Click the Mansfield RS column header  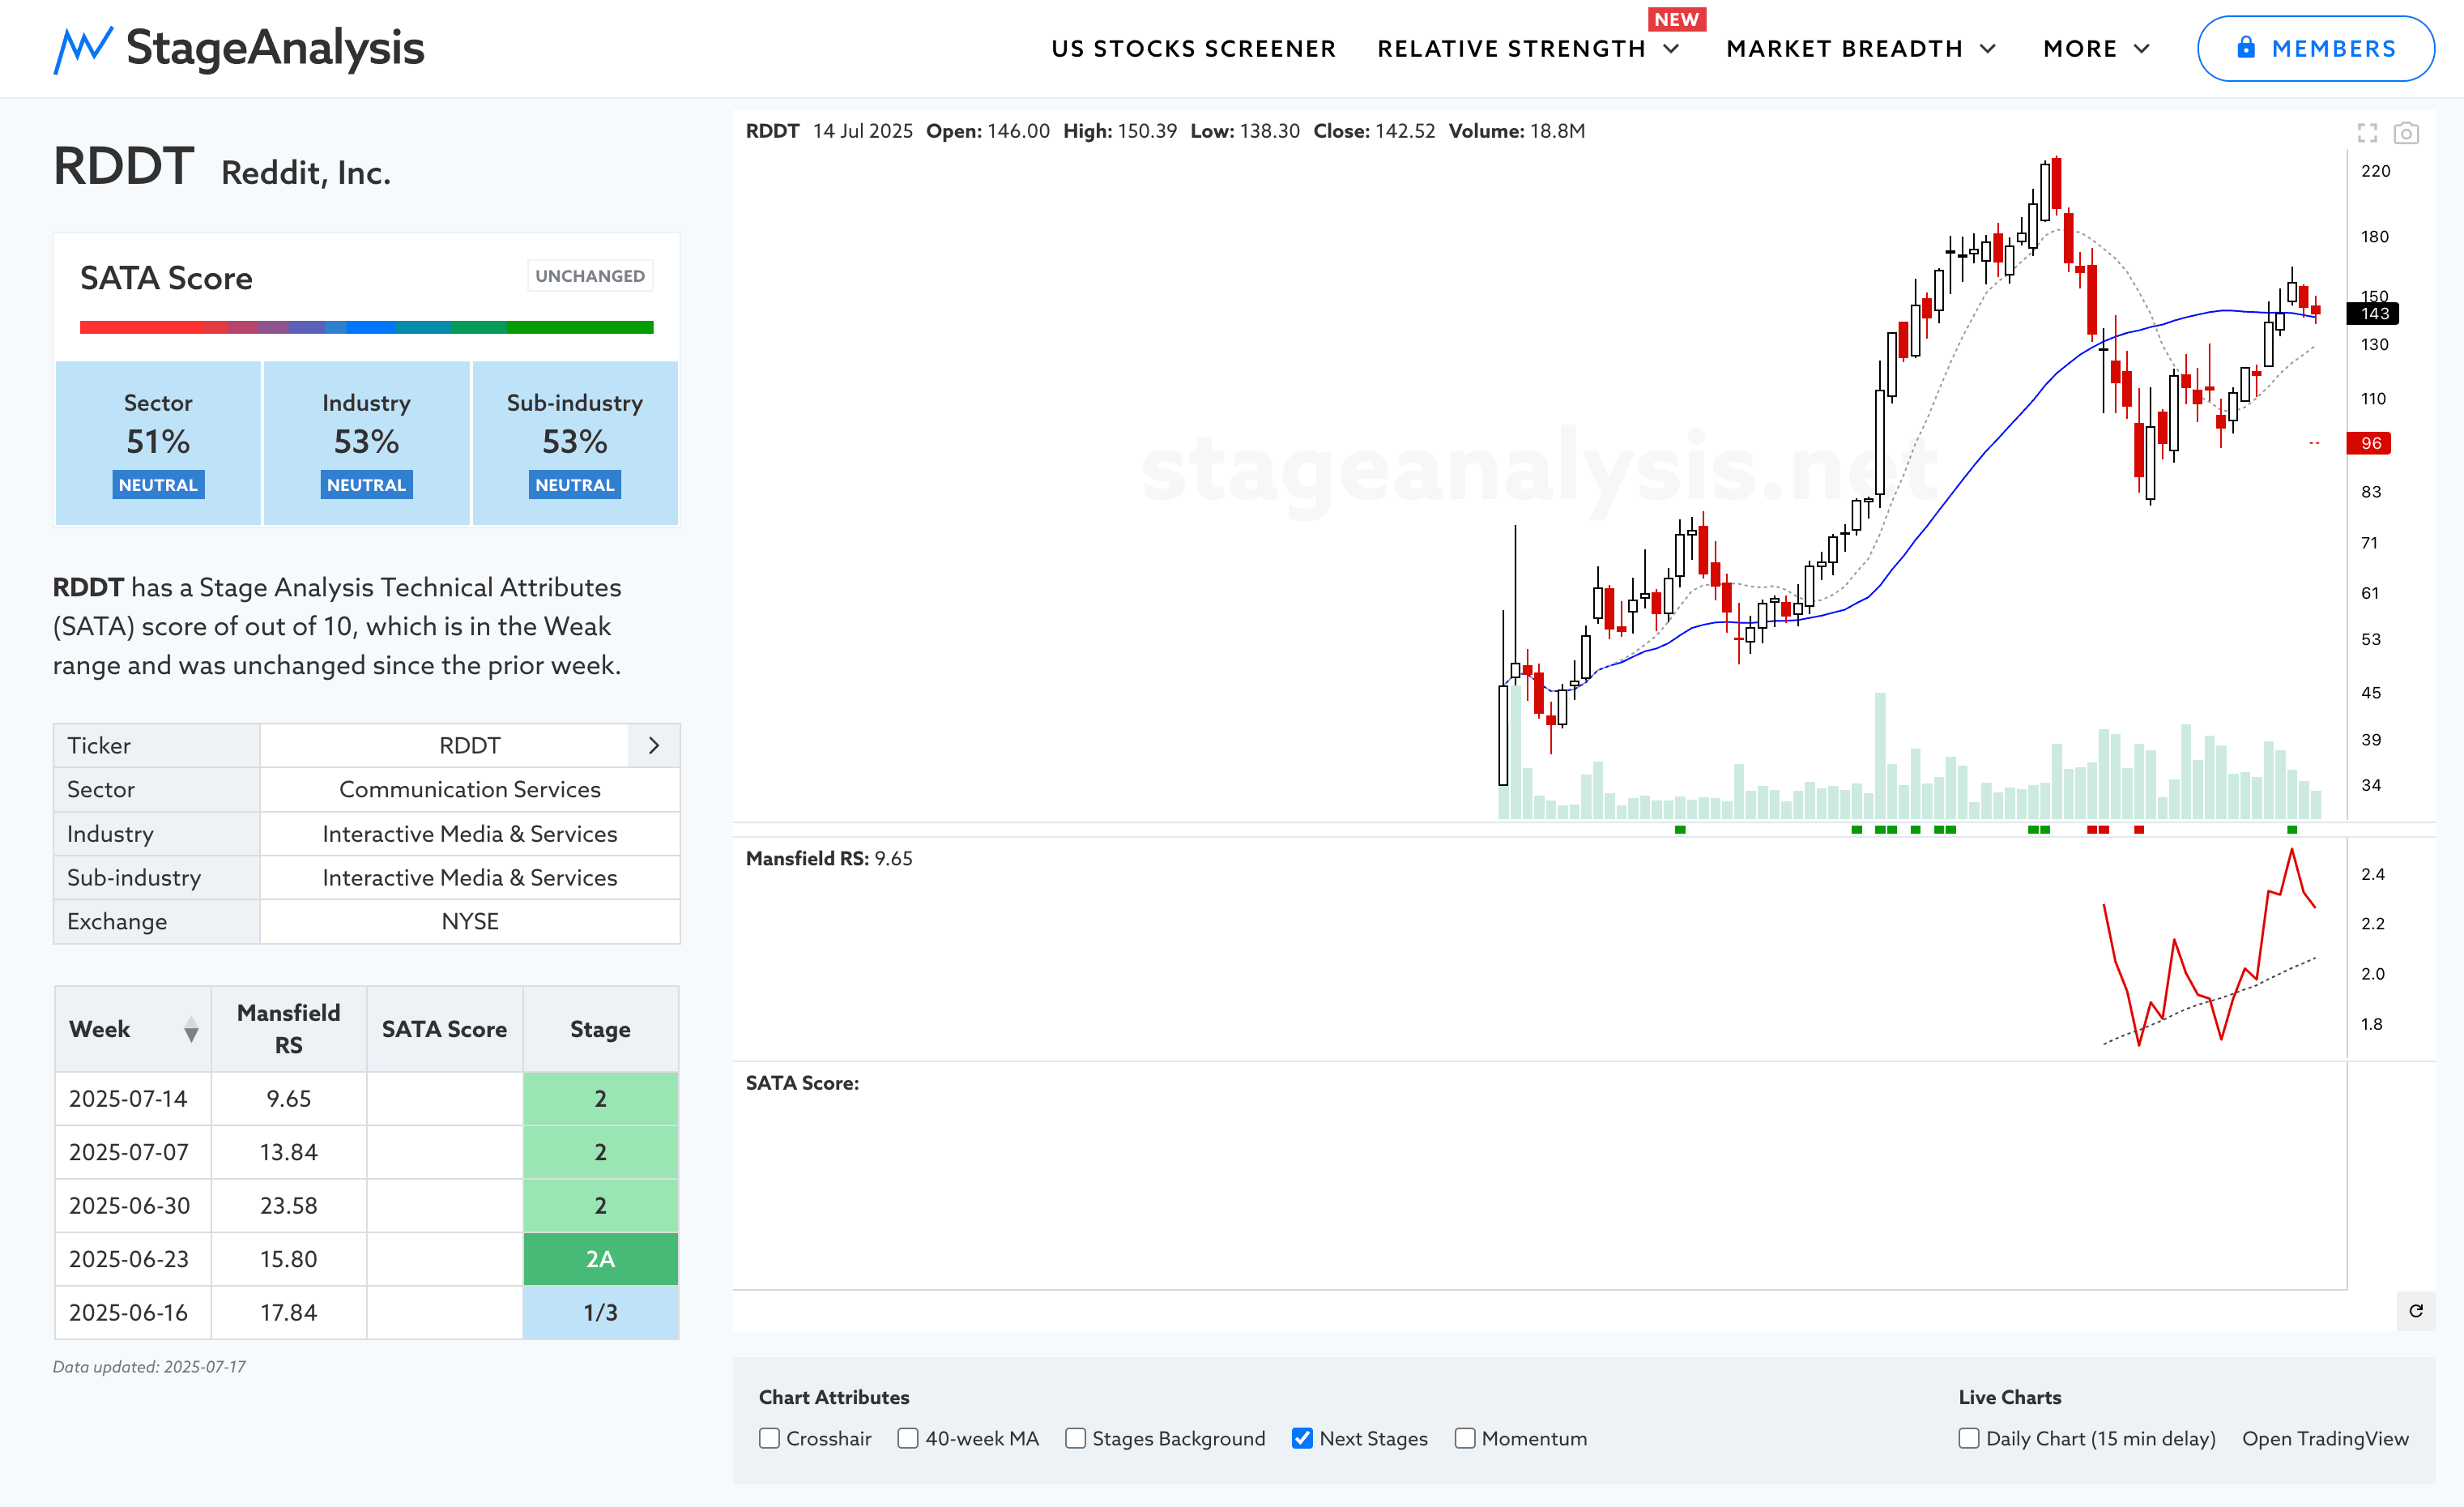(x=289, y=1029)
